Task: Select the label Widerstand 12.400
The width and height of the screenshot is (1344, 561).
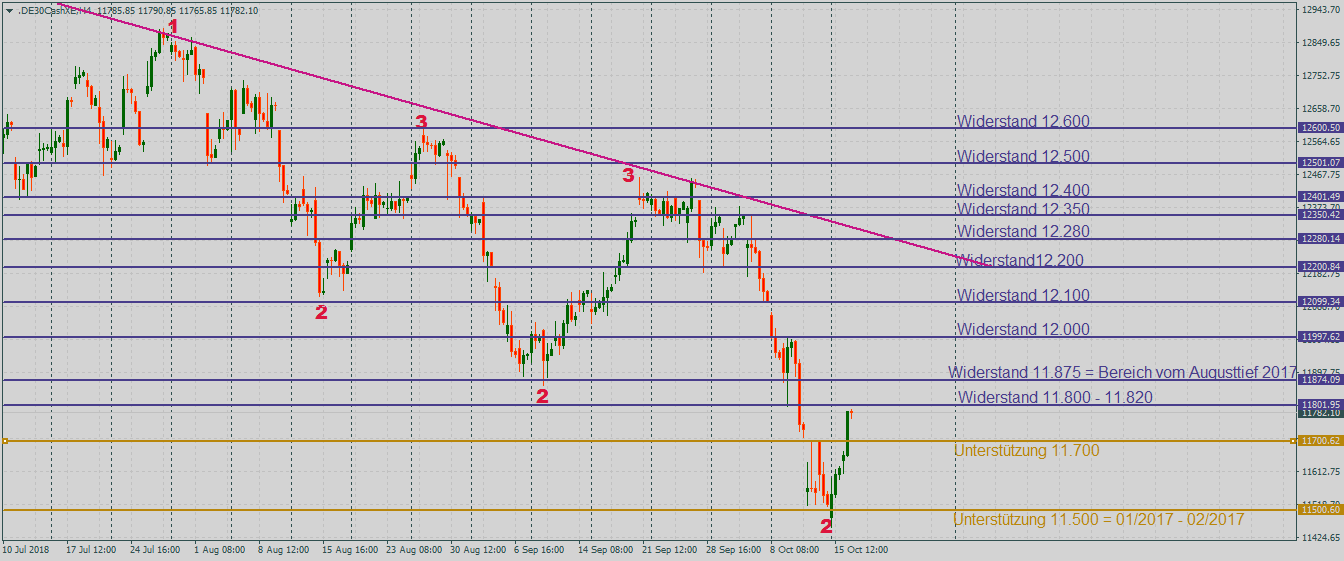Action: pyautogui.click(x=1023, y=190)
